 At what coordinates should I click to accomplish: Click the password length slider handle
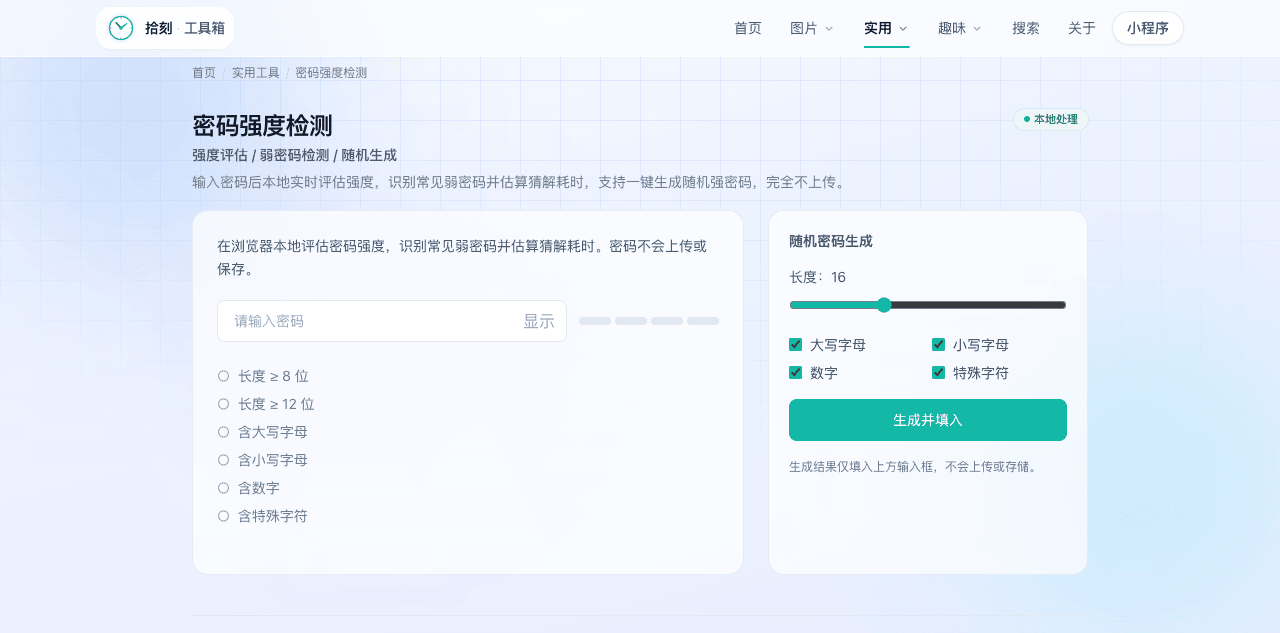884,305
